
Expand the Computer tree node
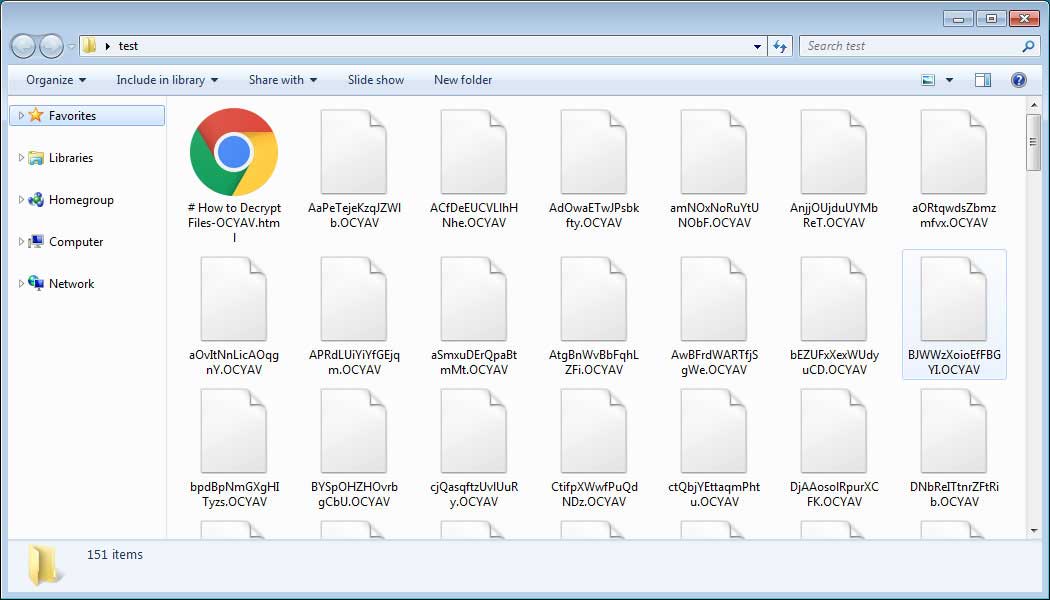(21, 241)
